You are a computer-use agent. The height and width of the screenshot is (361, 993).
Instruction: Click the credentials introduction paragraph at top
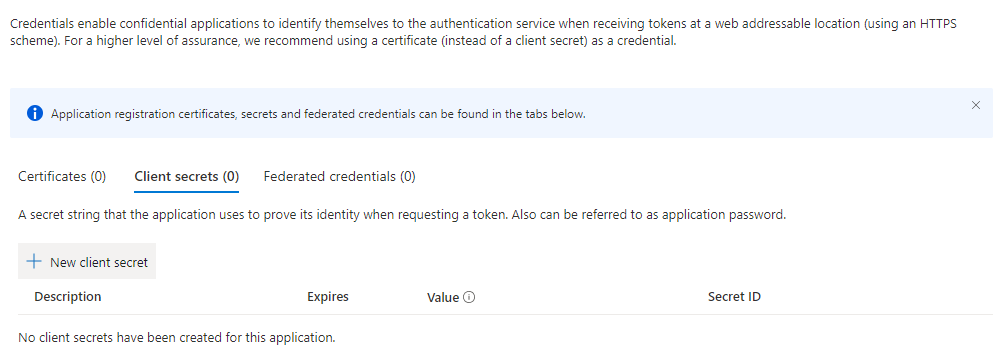pyautogui.click(x=484, y=34)
